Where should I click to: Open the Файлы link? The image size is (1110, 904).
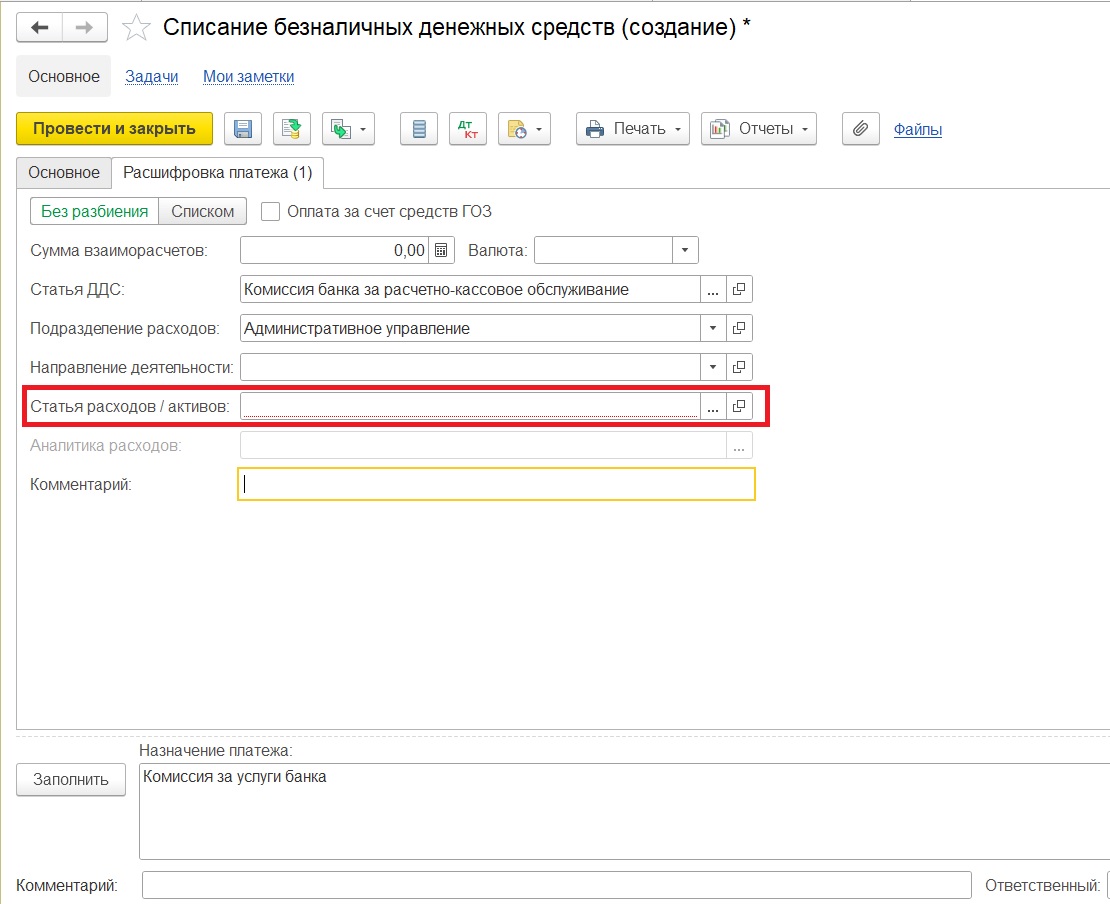coord(917,130)
